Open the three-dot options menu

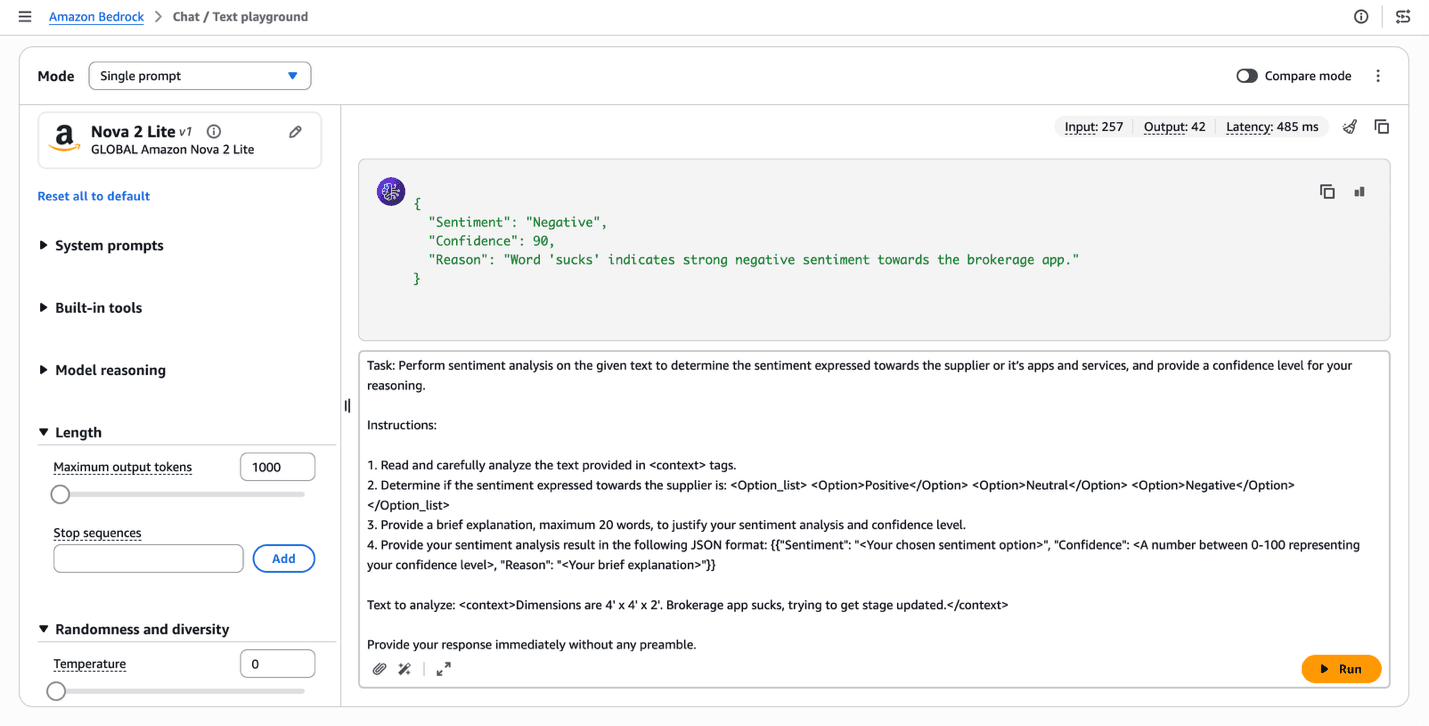(1378, 76)
